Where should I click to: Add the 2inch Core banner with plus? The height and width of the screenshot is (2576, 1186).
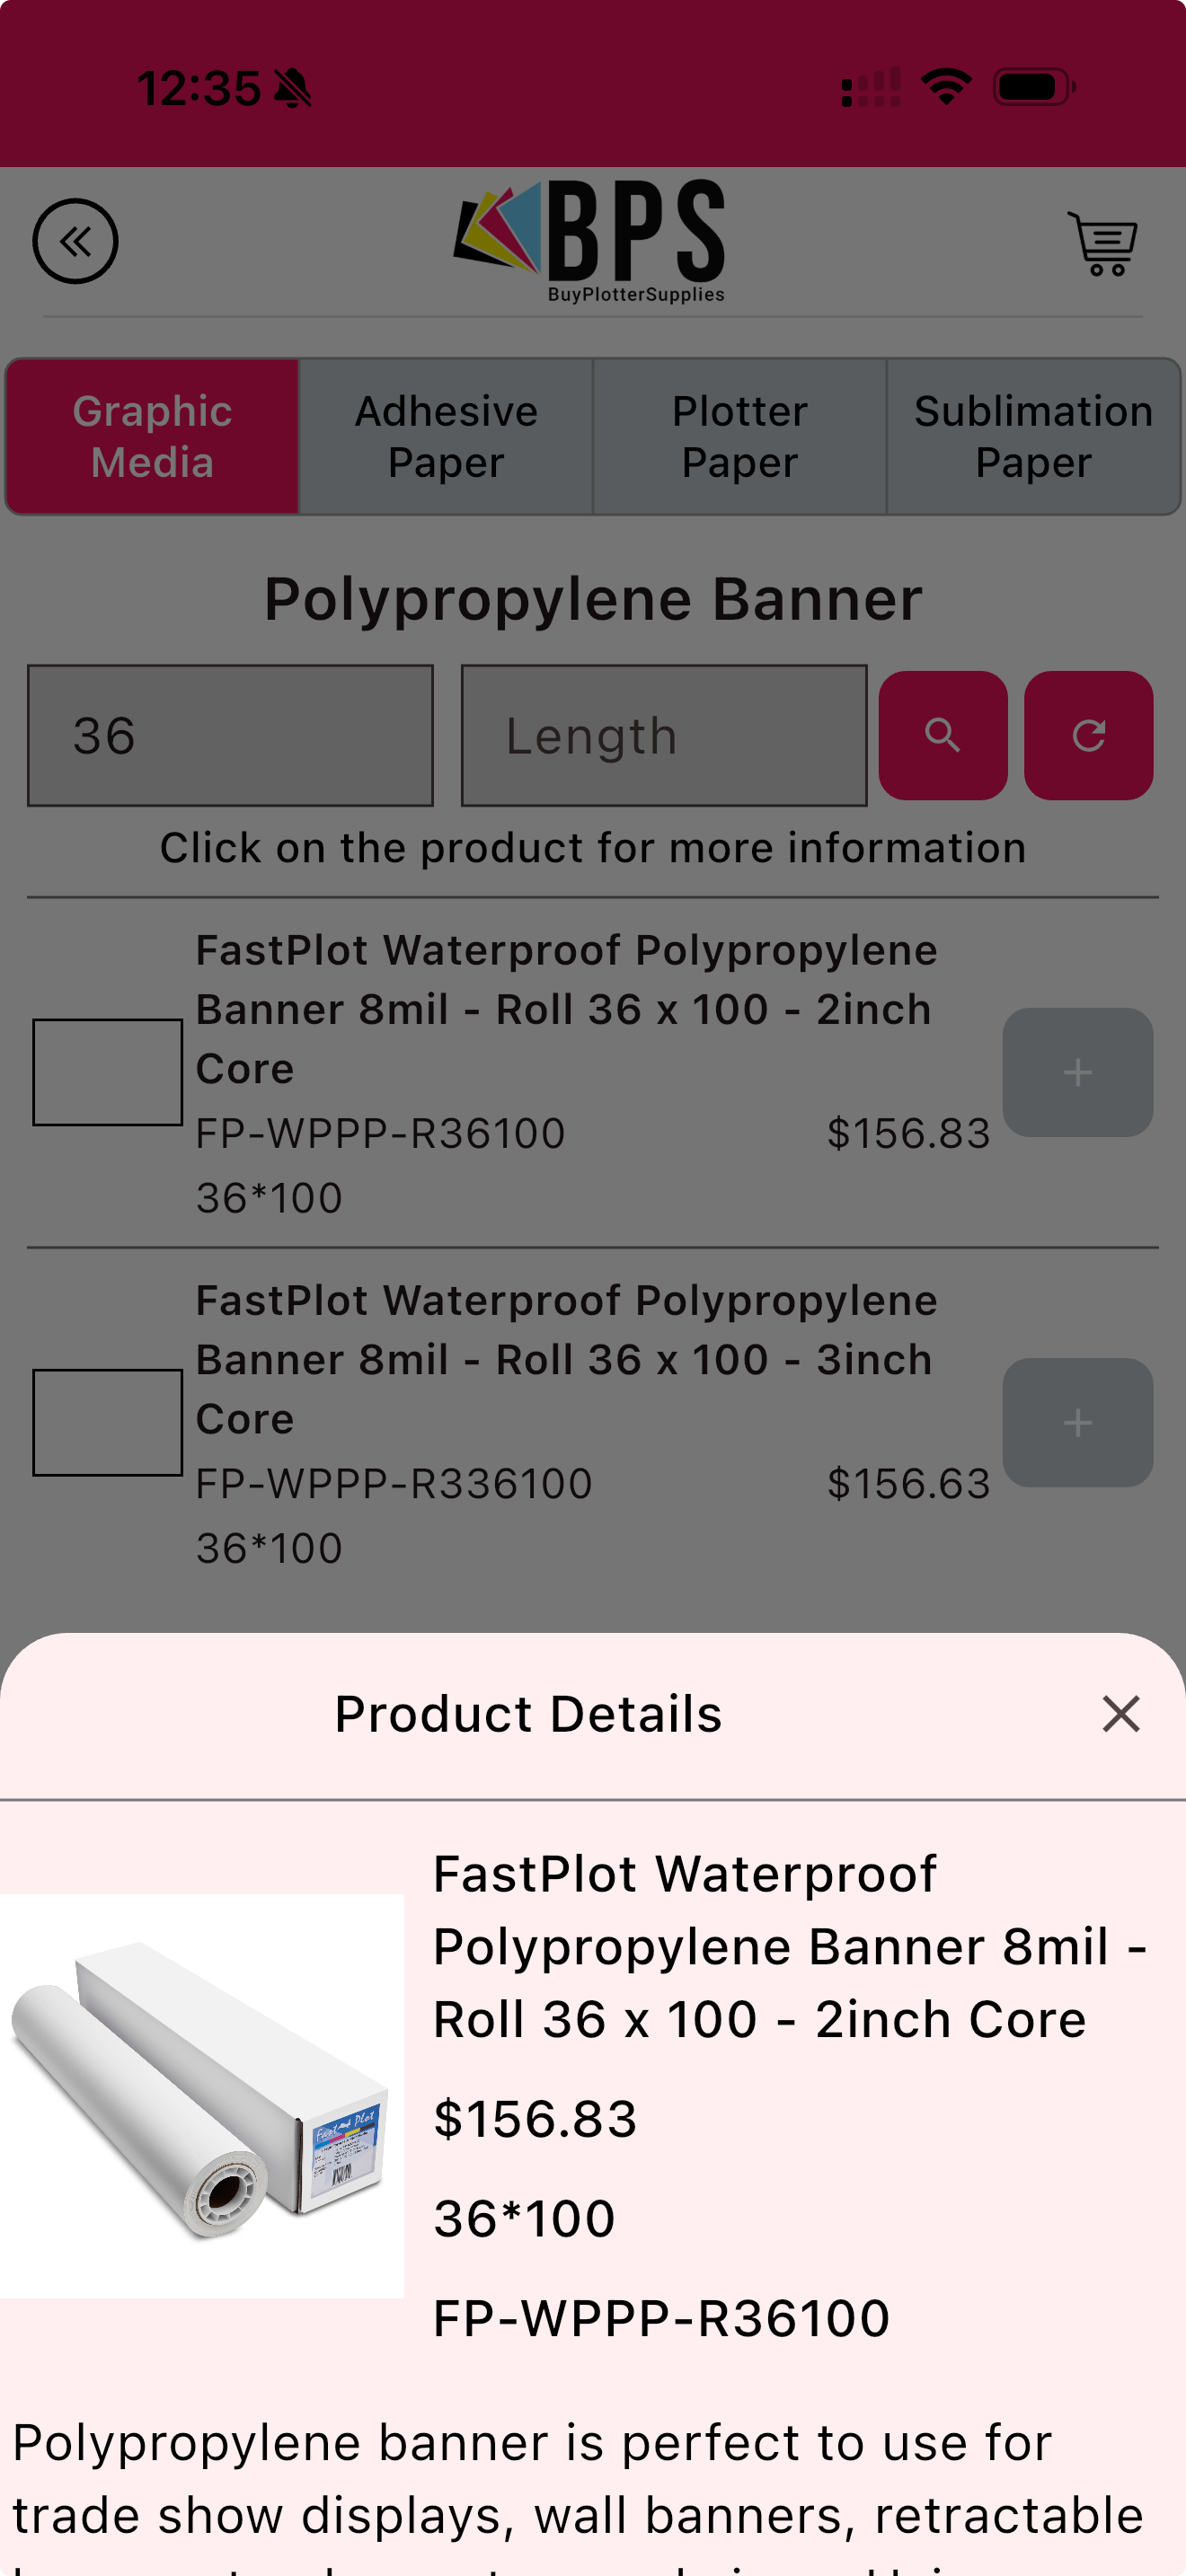pyautogui.click(x=1077, y=1072)
